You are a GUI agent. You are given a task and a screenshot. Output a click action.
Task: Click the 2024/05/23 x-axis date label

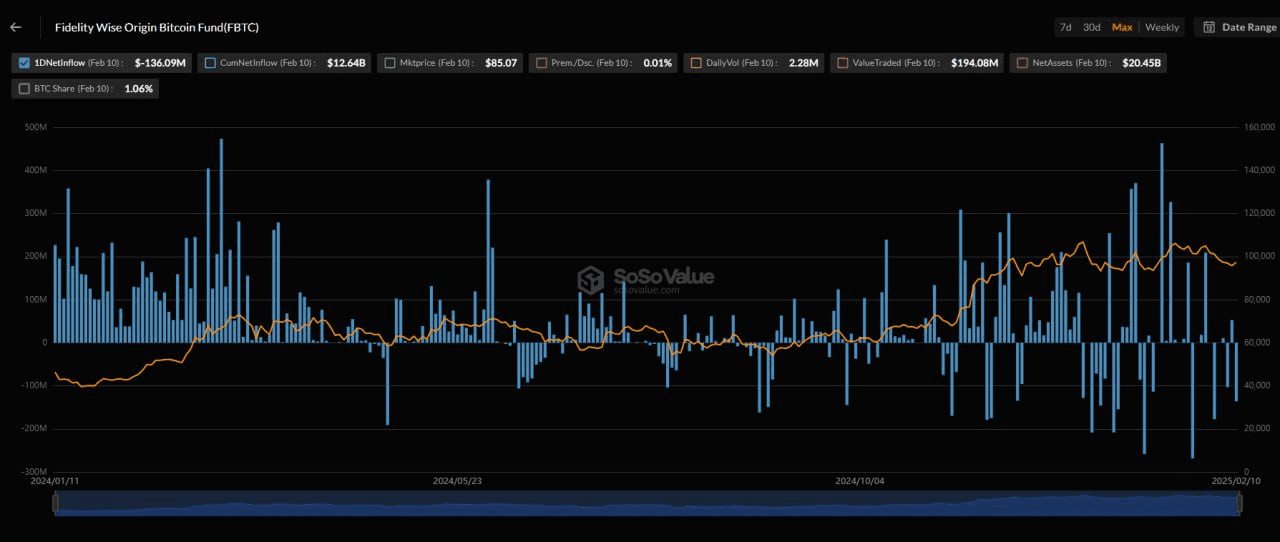457,481
